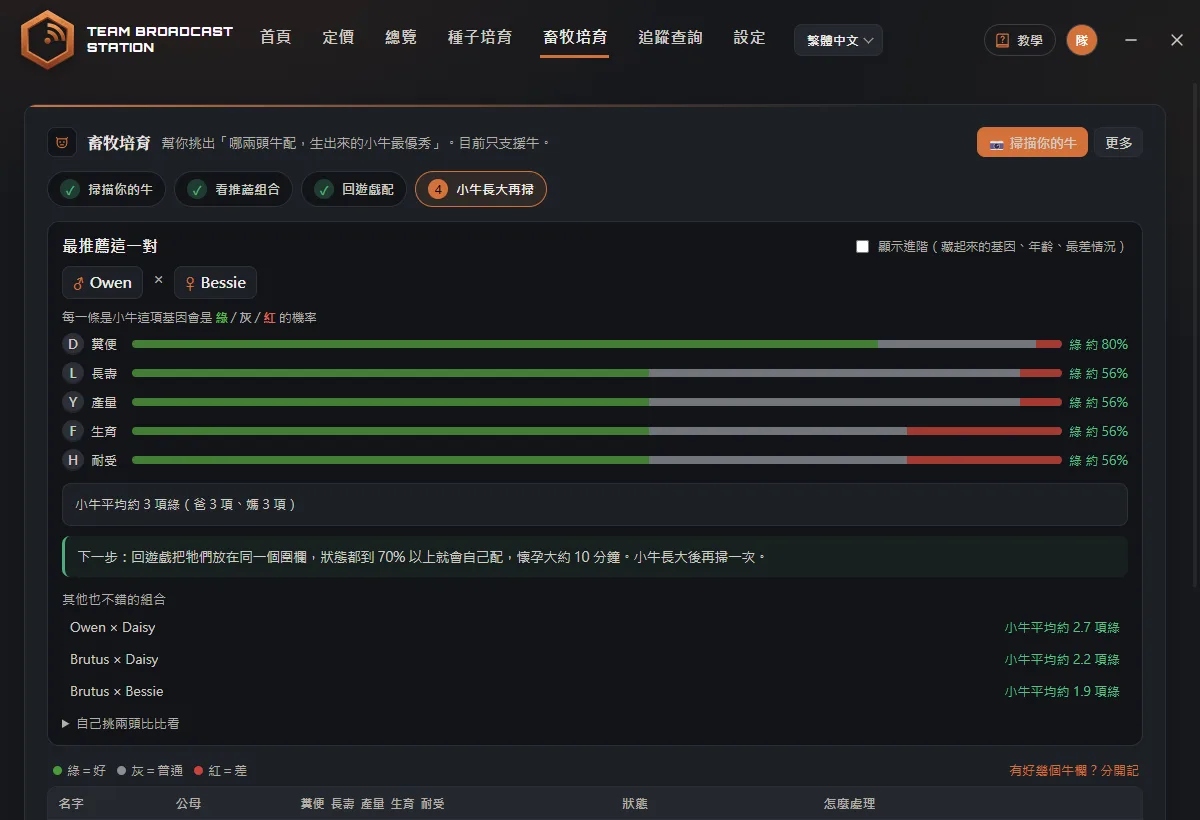Click the 公母 column header

pyautogui.click(x=188, y=804)
